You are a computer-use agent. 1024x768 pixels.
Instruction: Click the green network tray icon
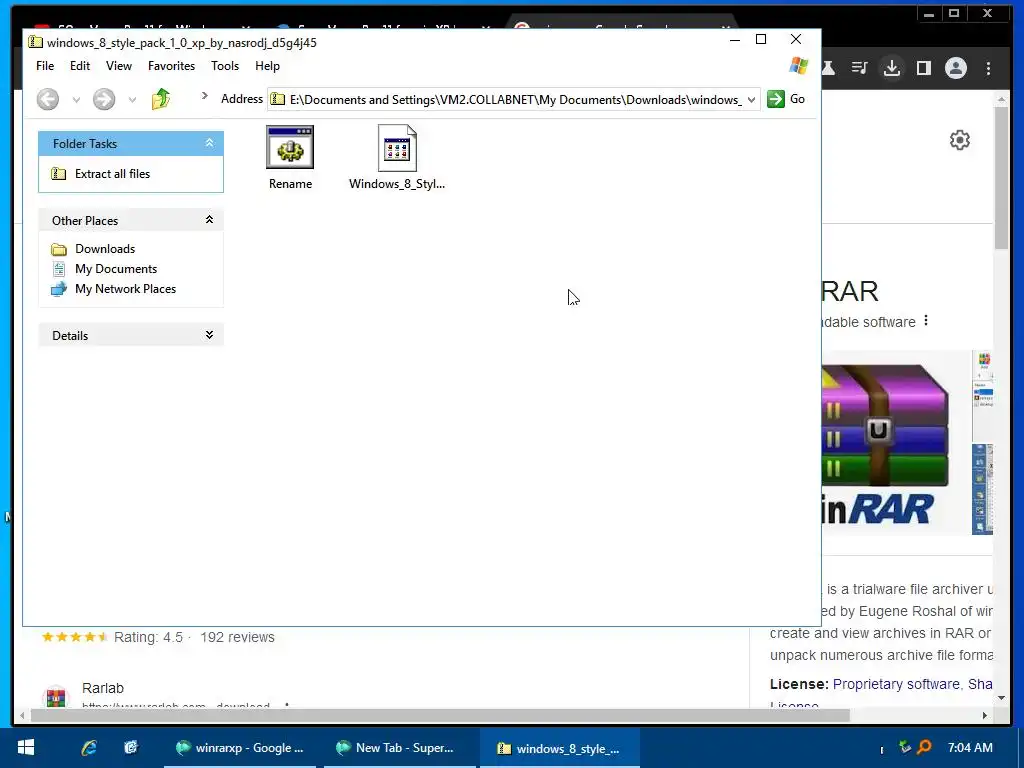tap(905, 747)
